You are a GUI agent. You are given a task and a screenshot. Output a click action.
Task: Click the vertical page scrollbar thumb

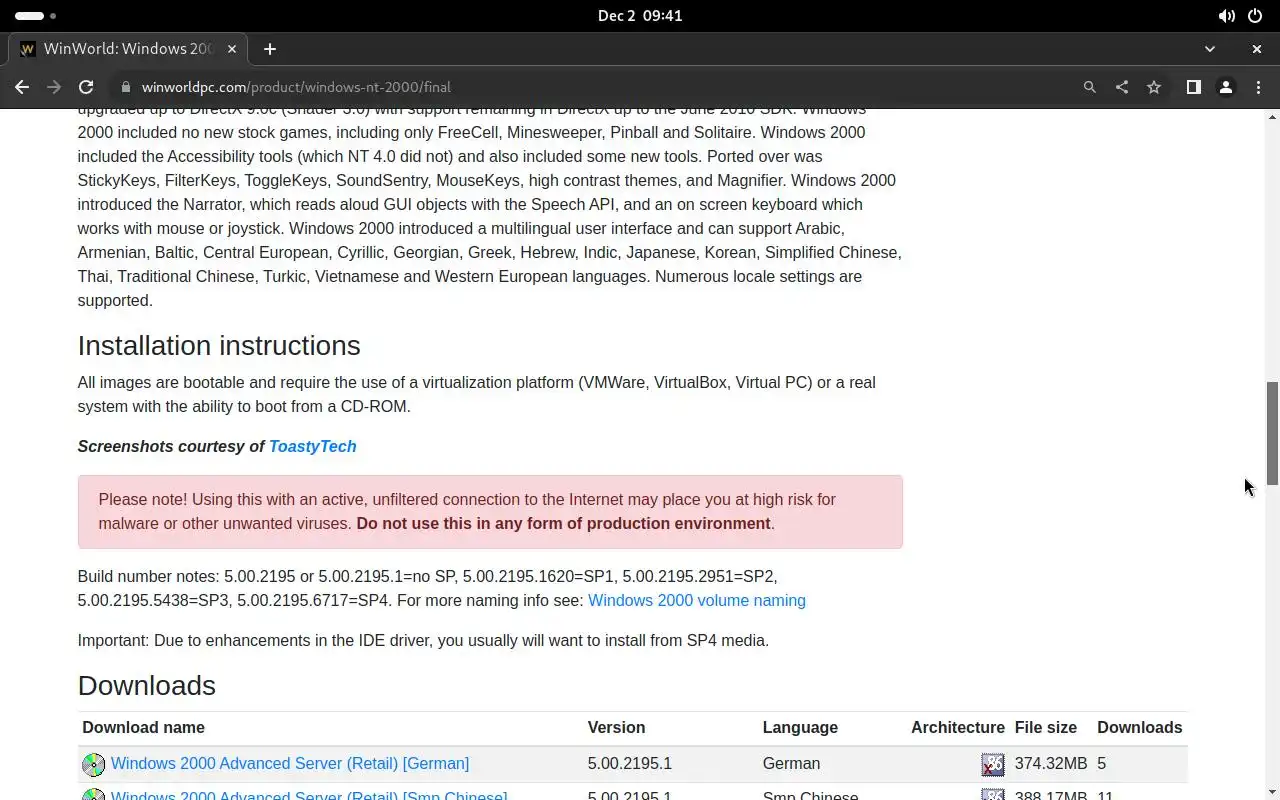pyautogui.click(x=1272, y=432)
